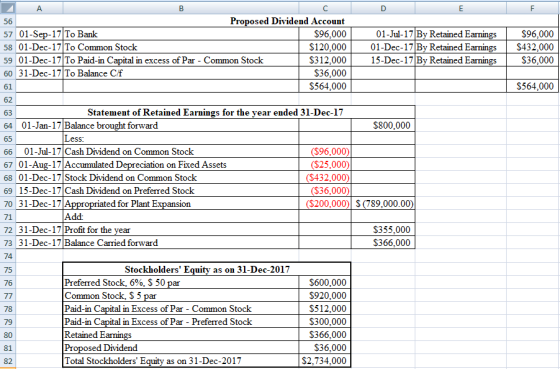Image resolution: width=560 pixels, height=369 pixels.
Task: Select column F header
Action: (532, 8)
